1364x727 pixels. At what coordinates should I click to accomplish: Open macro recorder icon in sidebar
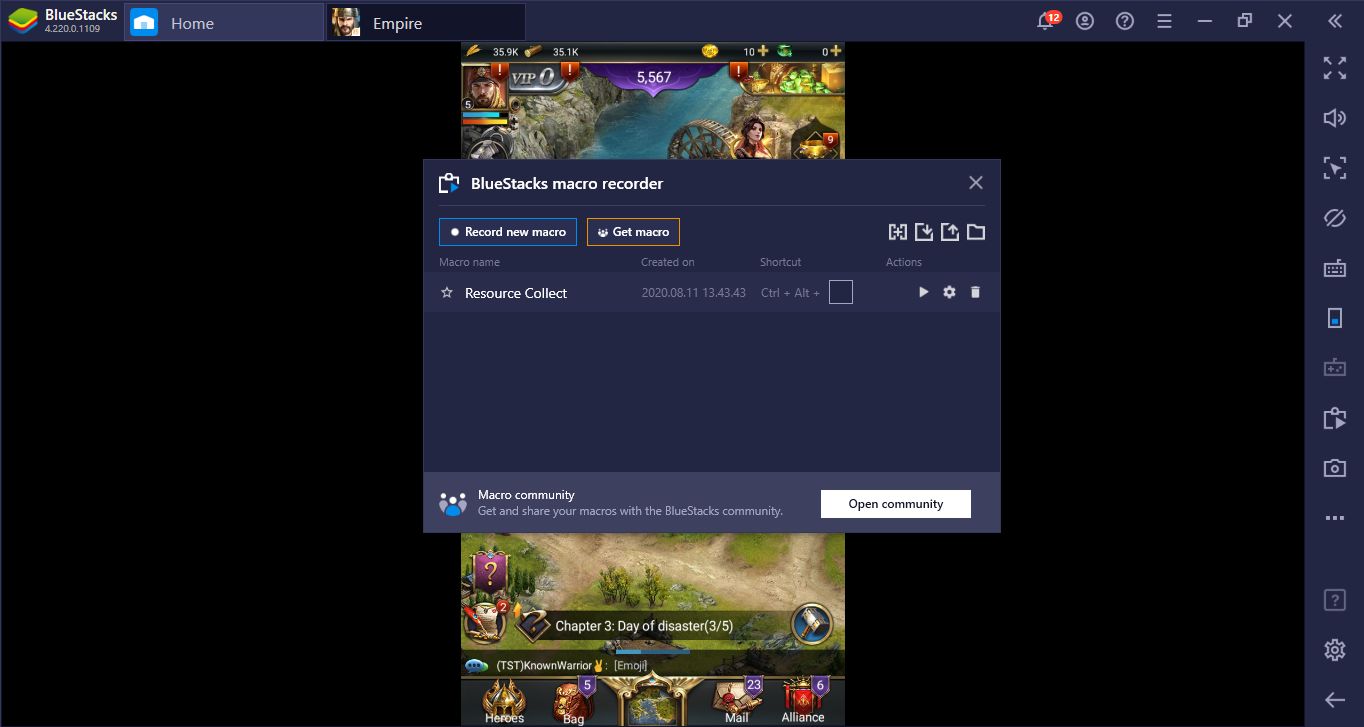coord(1335,418)
